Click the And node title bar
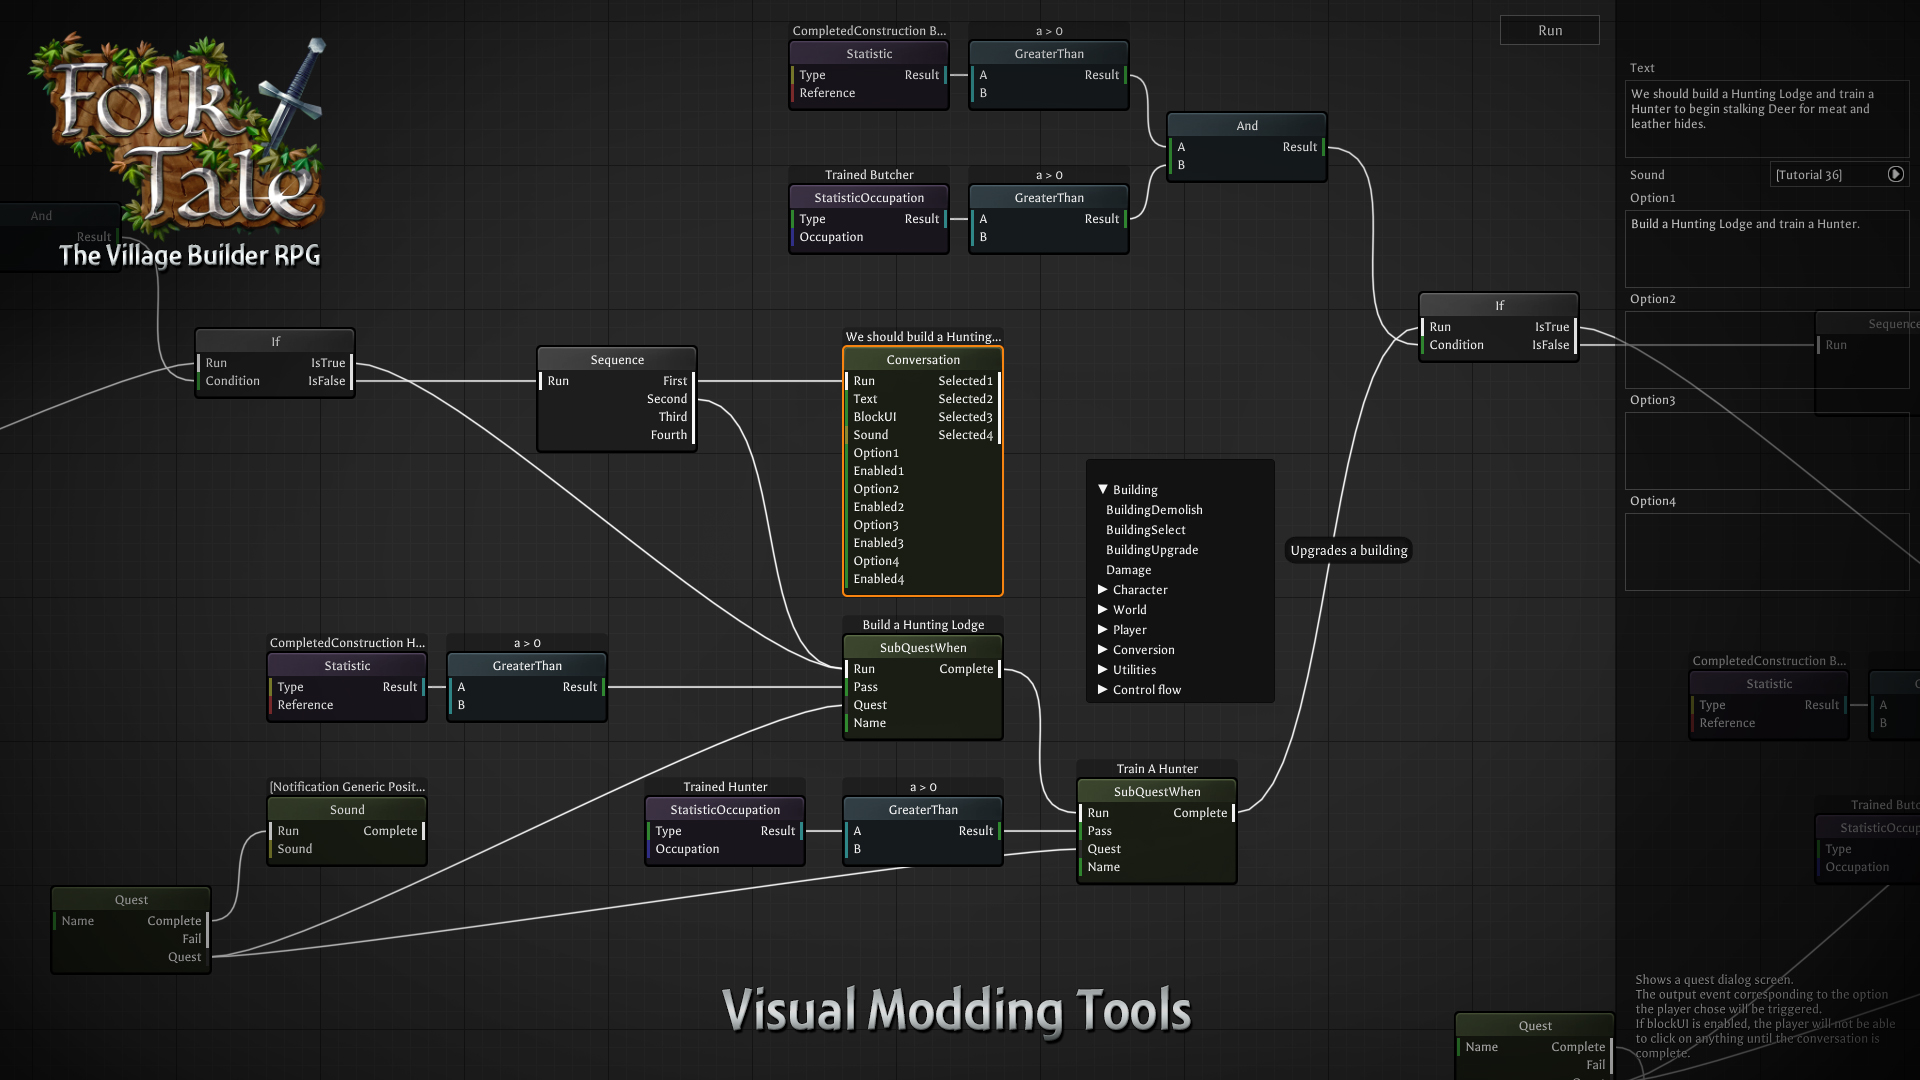The image size is (1920, 1080). pyautogui.click(x=1246, y=125)
